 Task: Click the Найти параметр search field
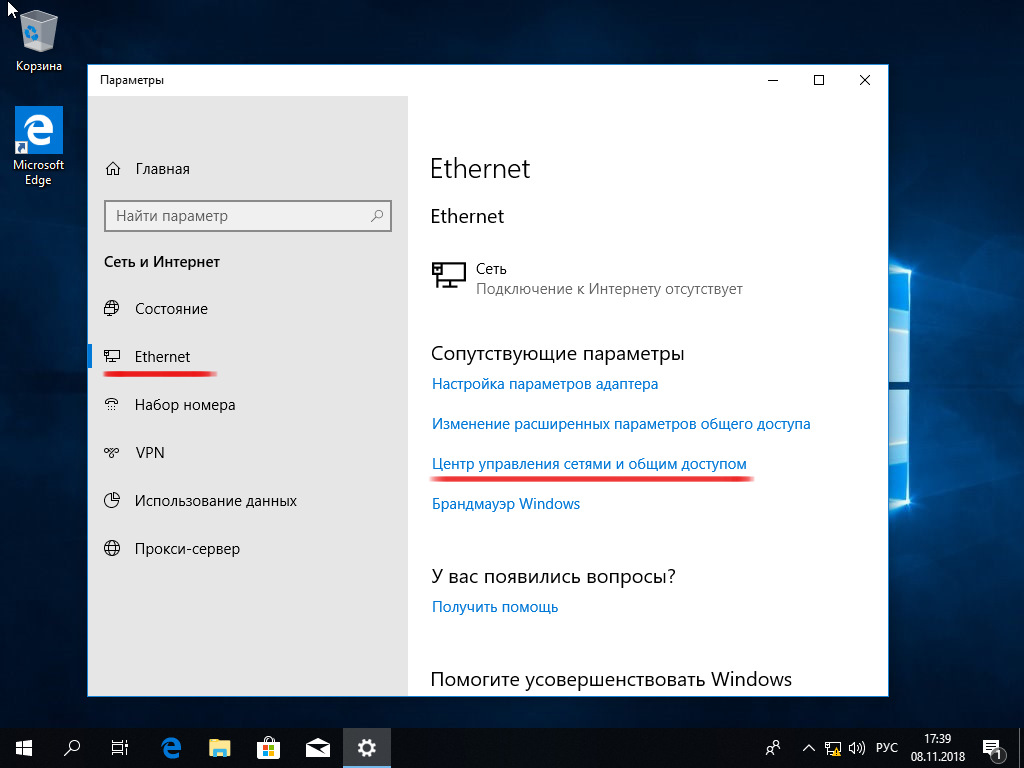248,216
